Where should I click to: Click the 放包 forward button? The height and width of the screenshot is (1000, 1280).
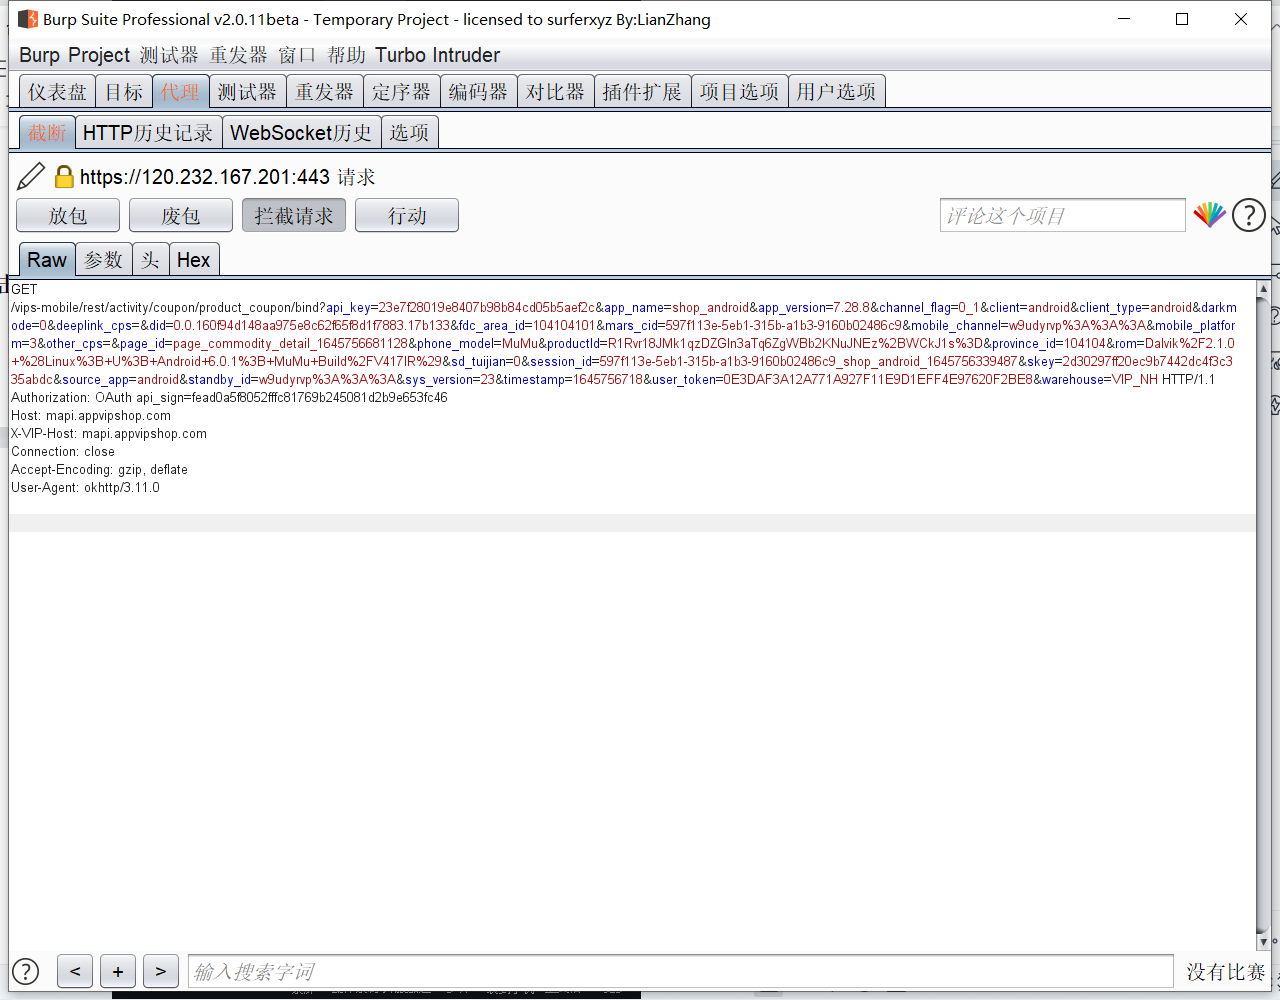(68, 215)
